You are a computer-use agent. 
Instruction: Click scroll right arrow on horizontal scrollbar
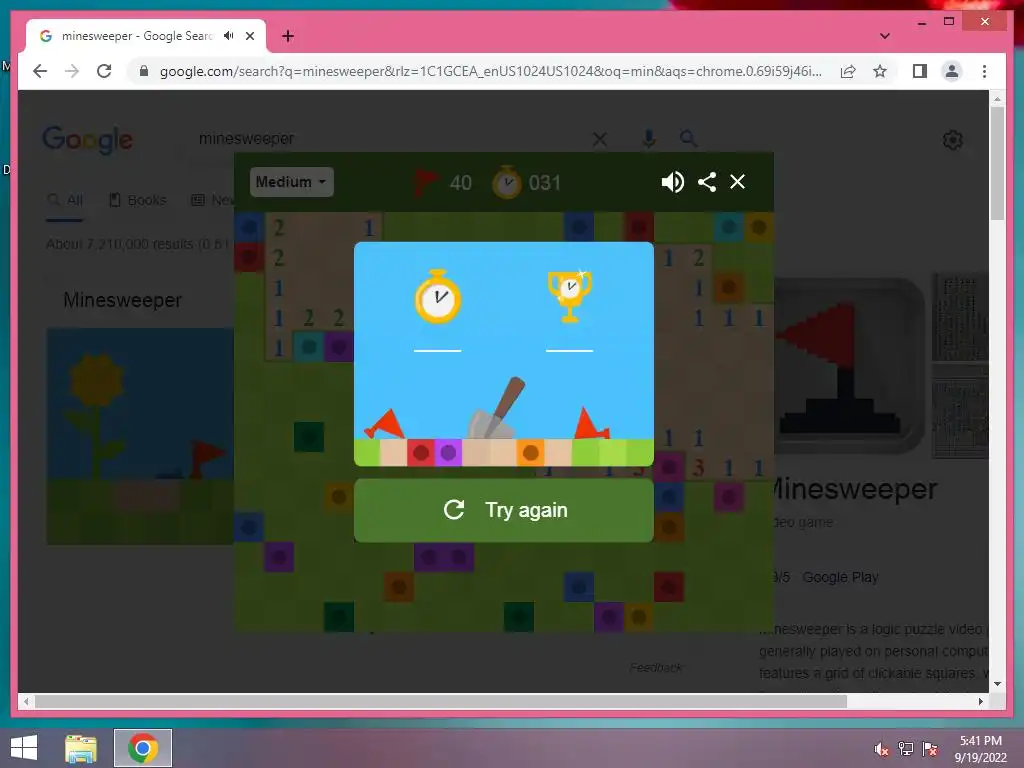pyautogui.click(x=980, y=701)
